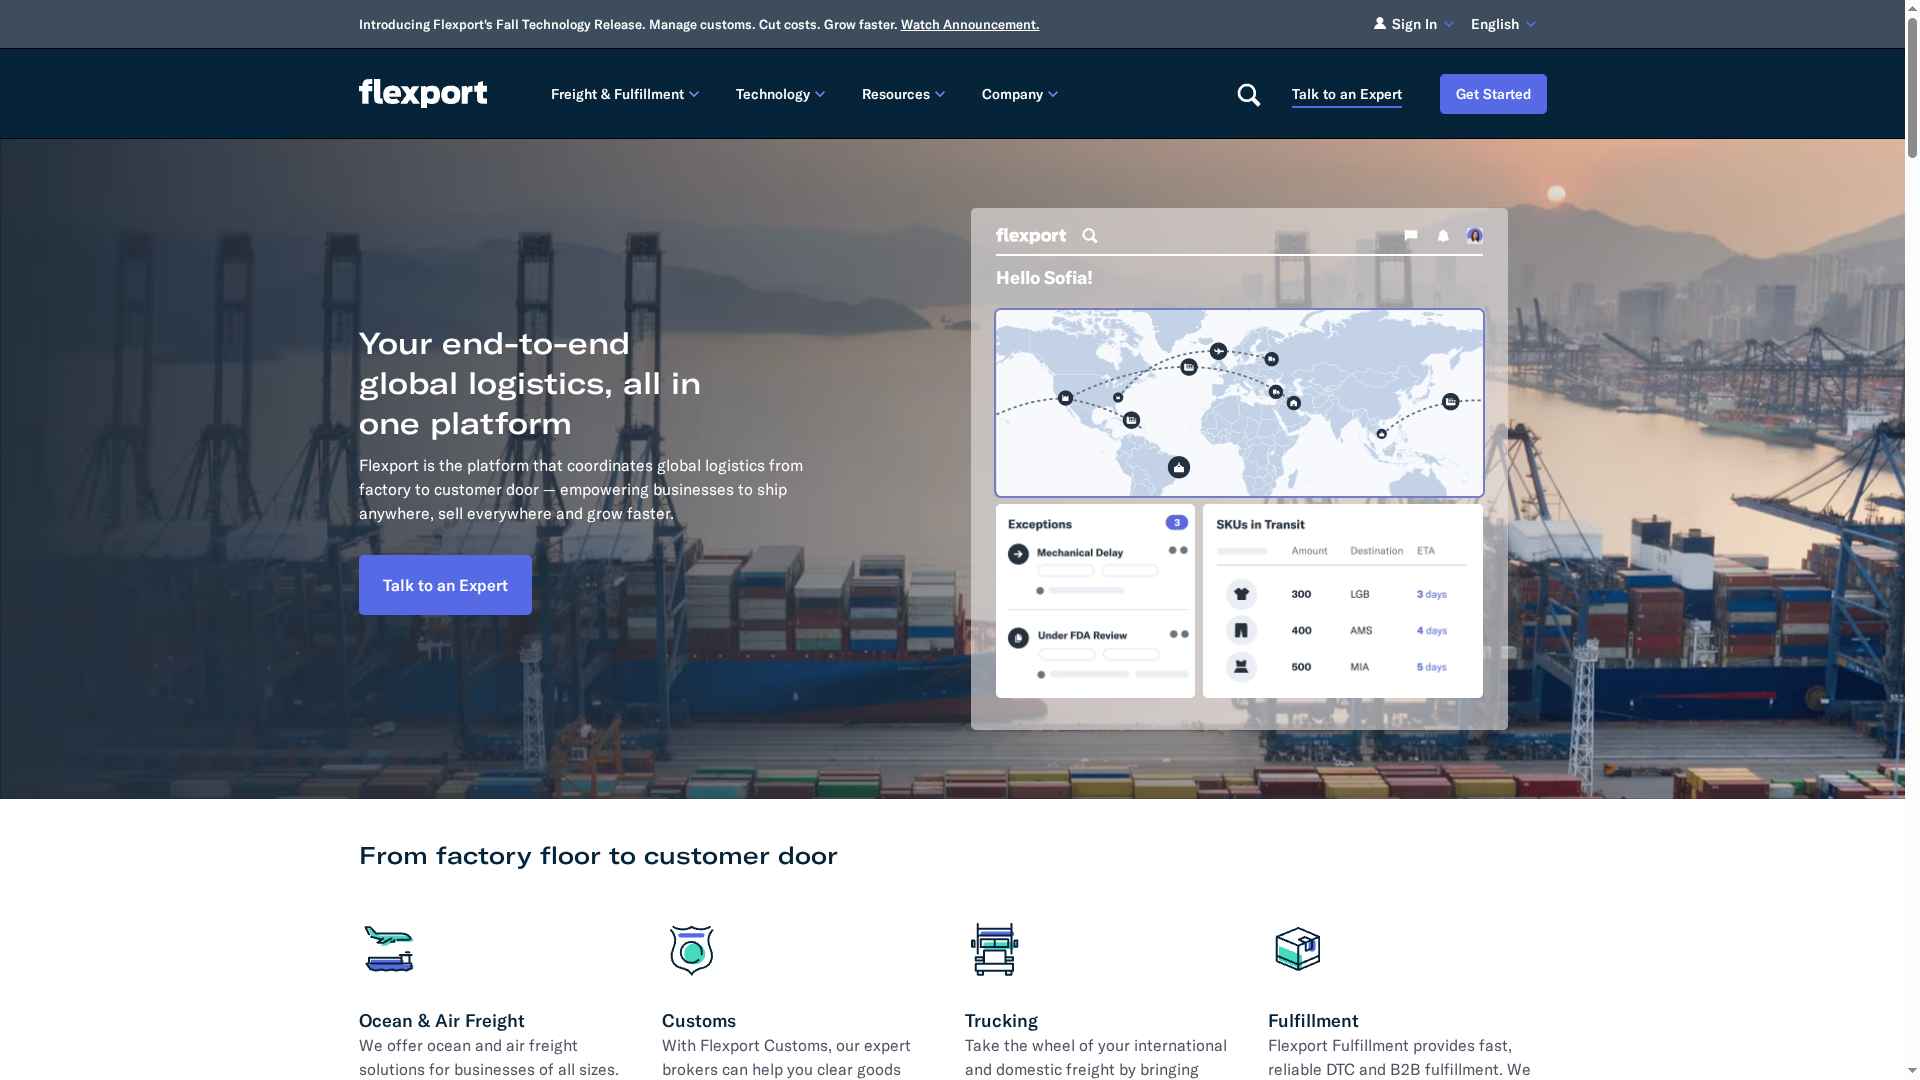Click the search magnifier inside the dashboard mockup
This screenshot has height=1080, width=1920.
[1090, 236]
